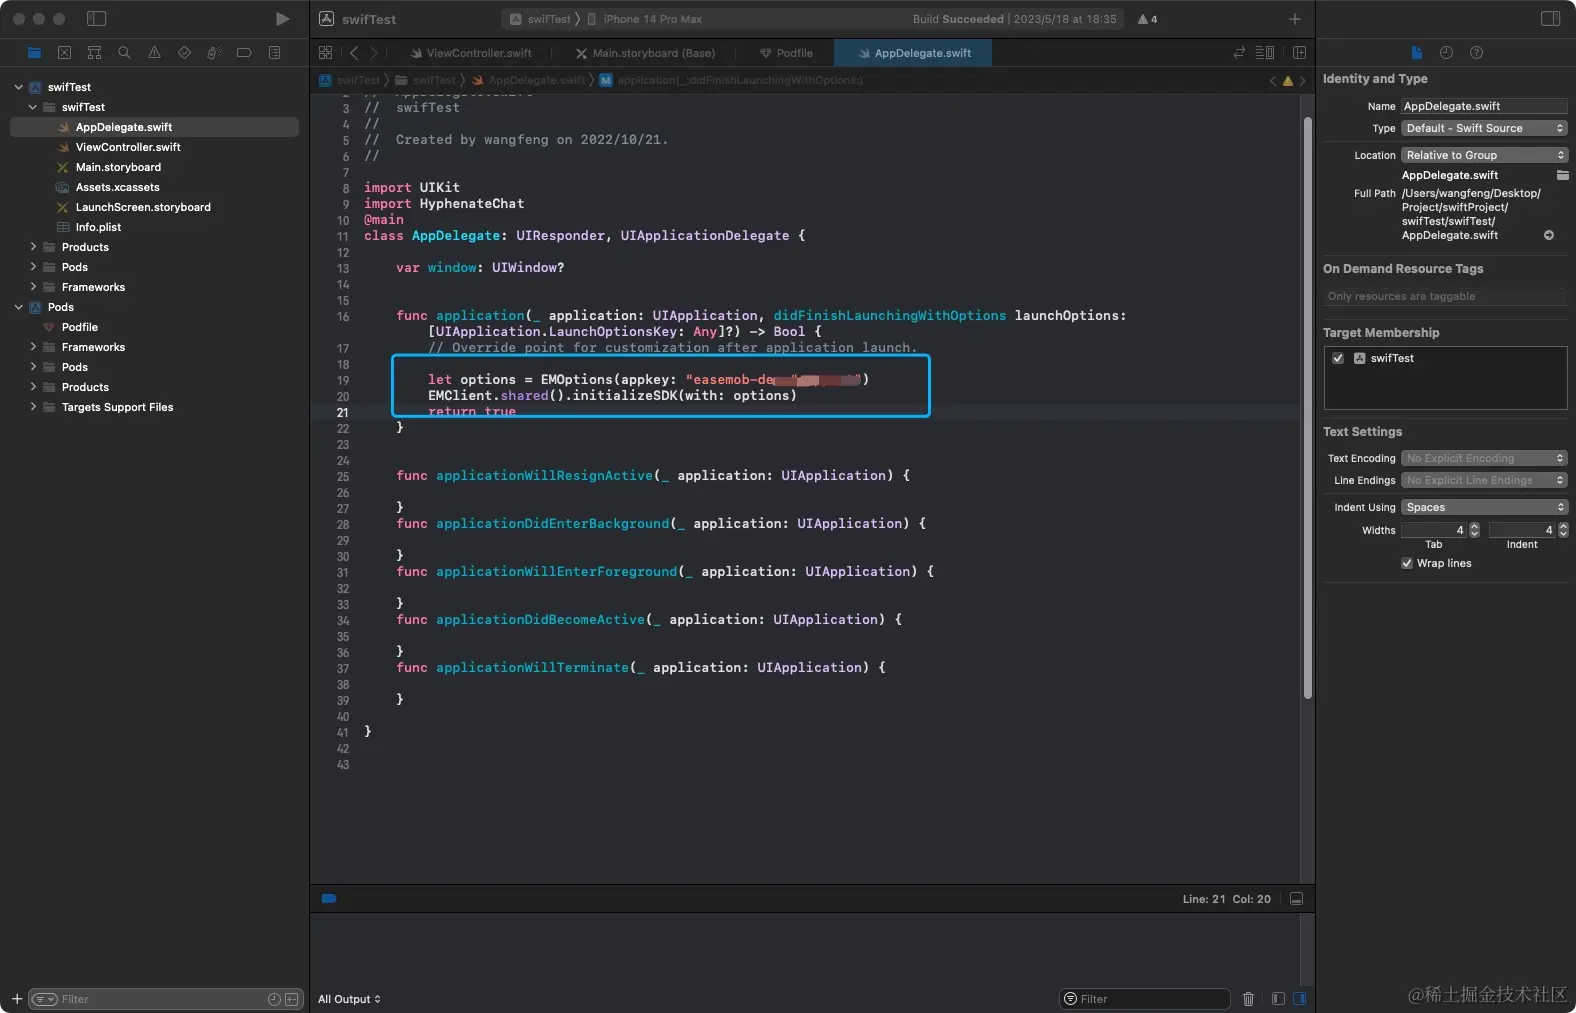Select the History inspector clock icon

[x=1446, y=53]
